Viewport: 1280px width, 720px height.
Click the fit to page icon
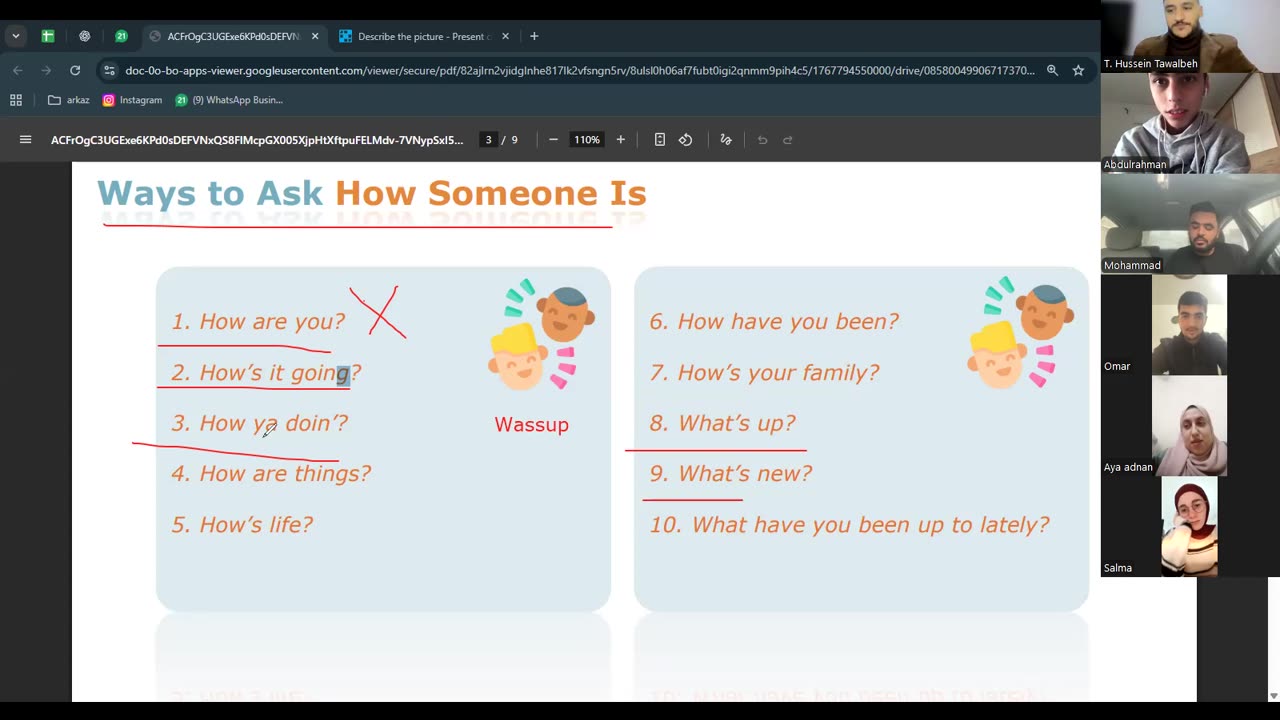pos(660,140)
